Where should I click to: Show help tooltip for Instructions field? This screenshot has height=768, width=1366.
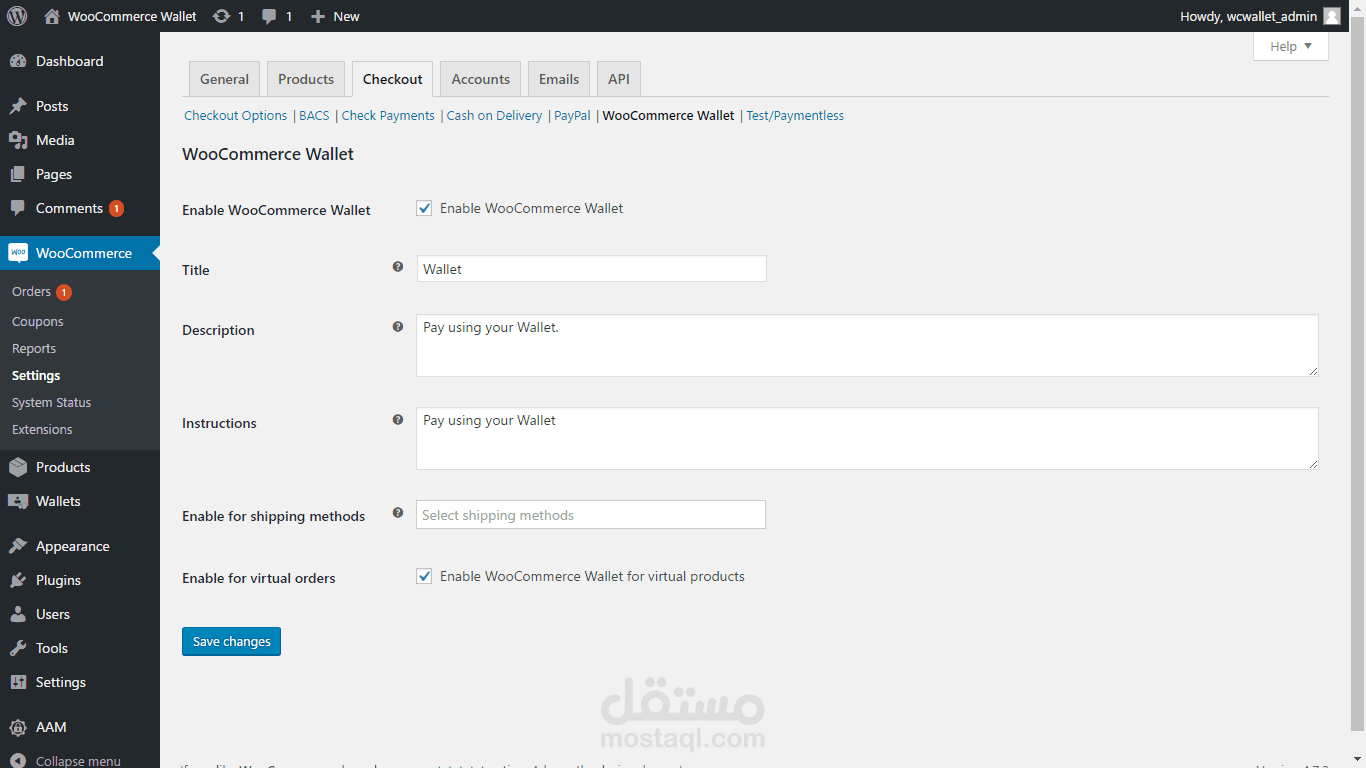pyautogui.click(x=398, y=420)
